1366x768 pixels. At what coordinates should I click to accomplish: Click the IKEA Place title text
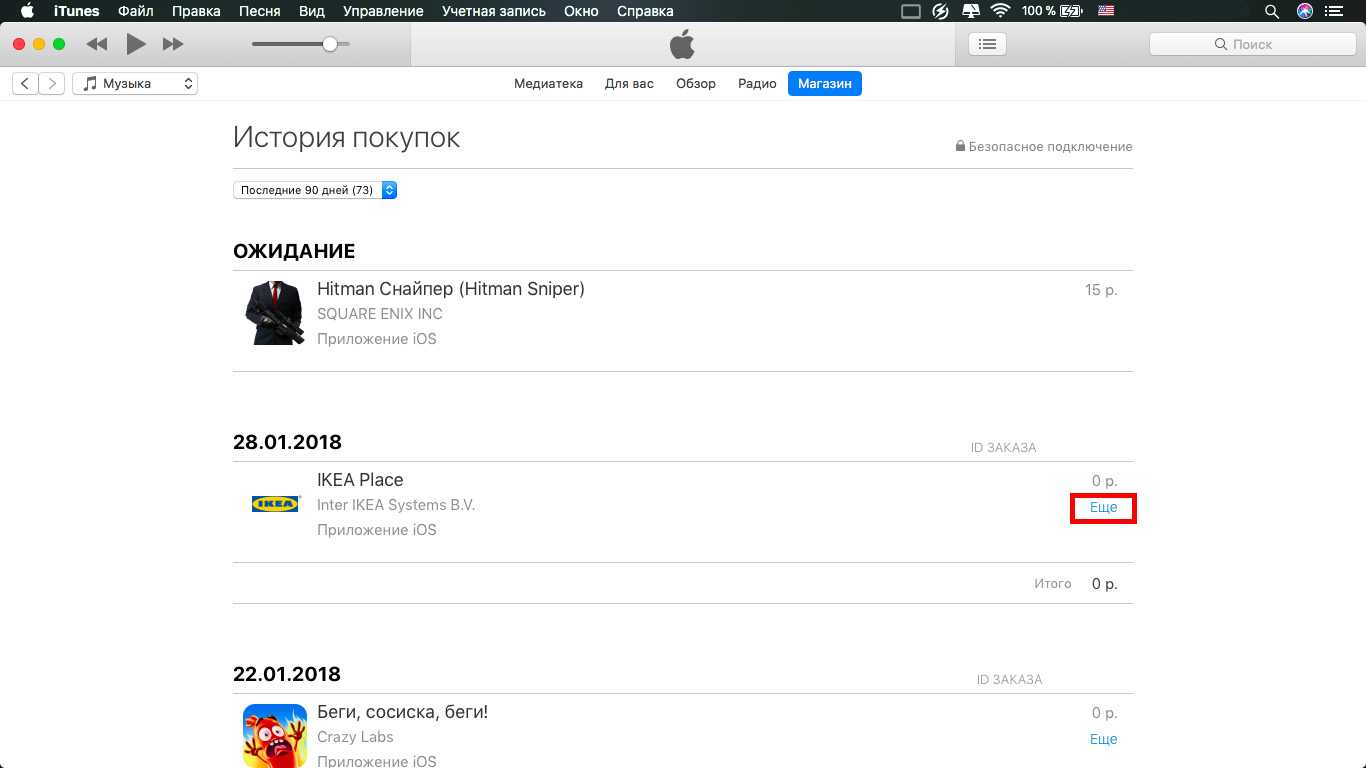click(x=360, y=480)
